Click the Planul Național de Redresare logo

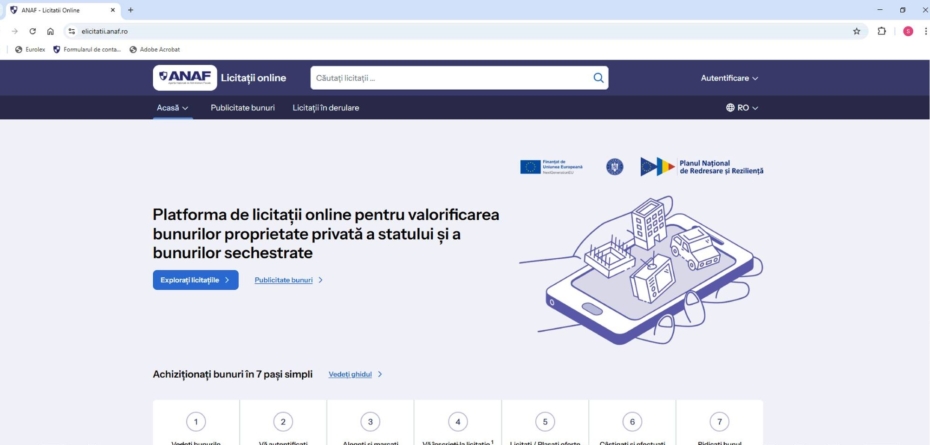point(702,167)
